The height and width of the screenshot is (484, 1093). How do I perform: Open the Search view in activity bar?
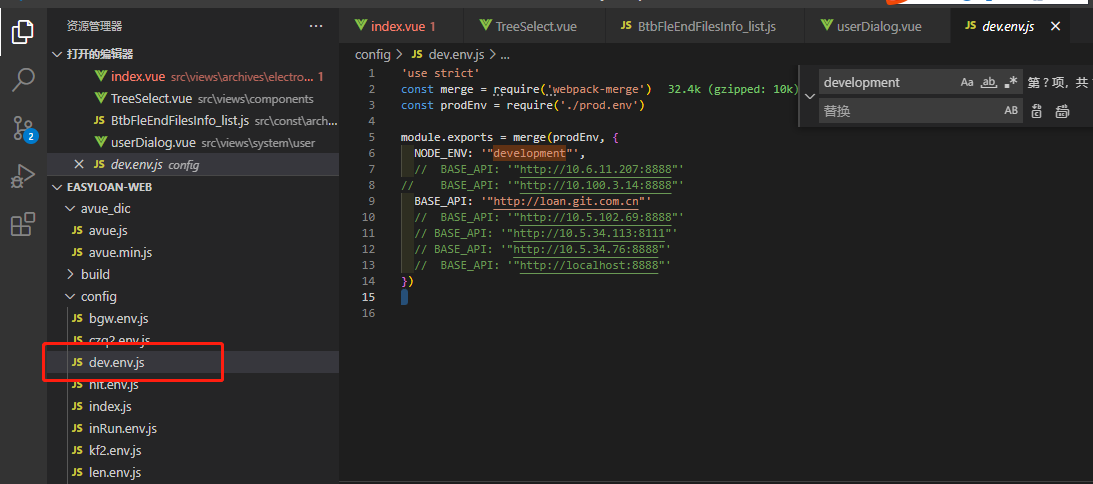[x=22, y=80]
